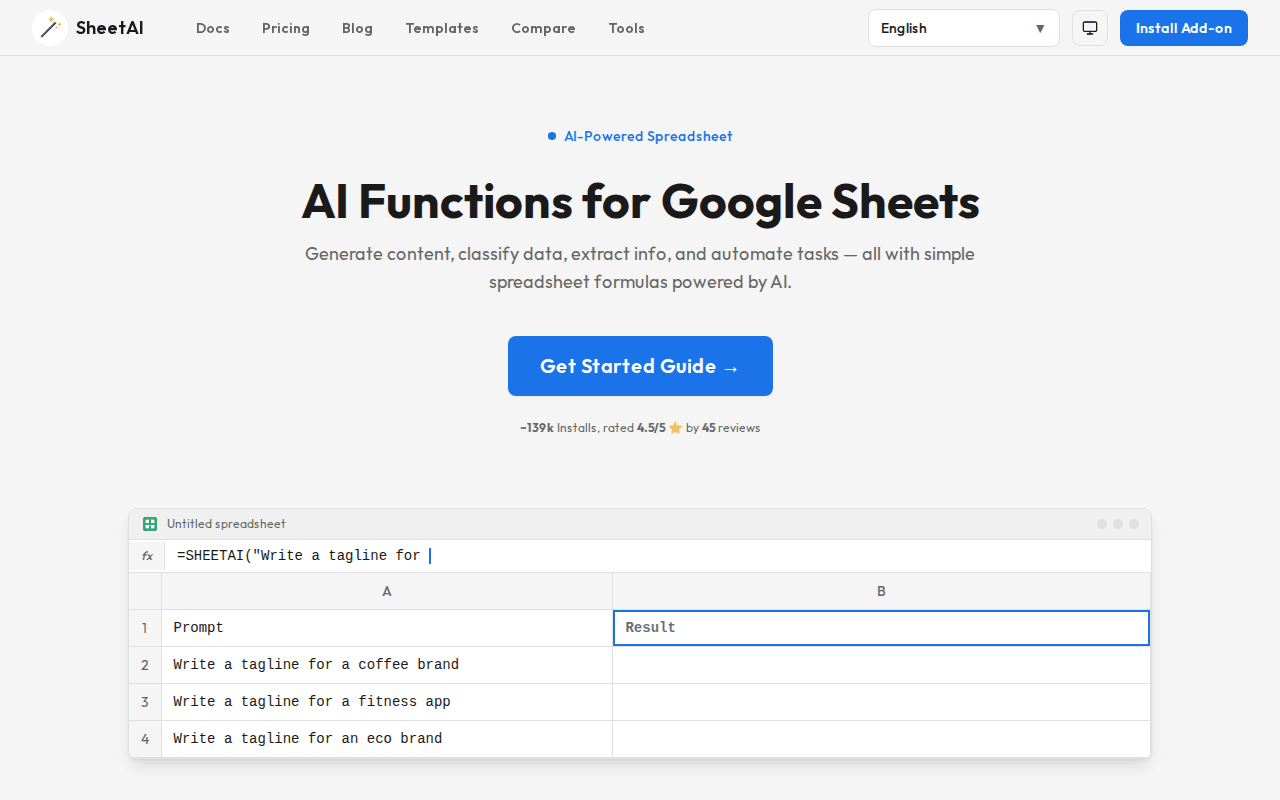Click into the formula bar input
1280x800 pixels.
point(657,556)
